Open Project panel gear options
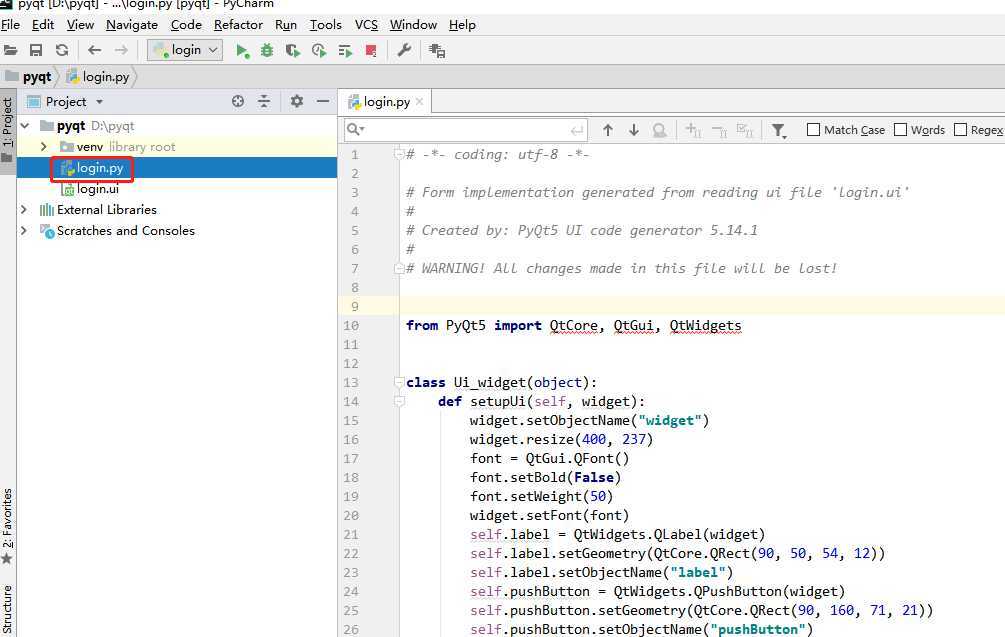The height and width of the screenshot is (637, 1005). pos(297,101)
